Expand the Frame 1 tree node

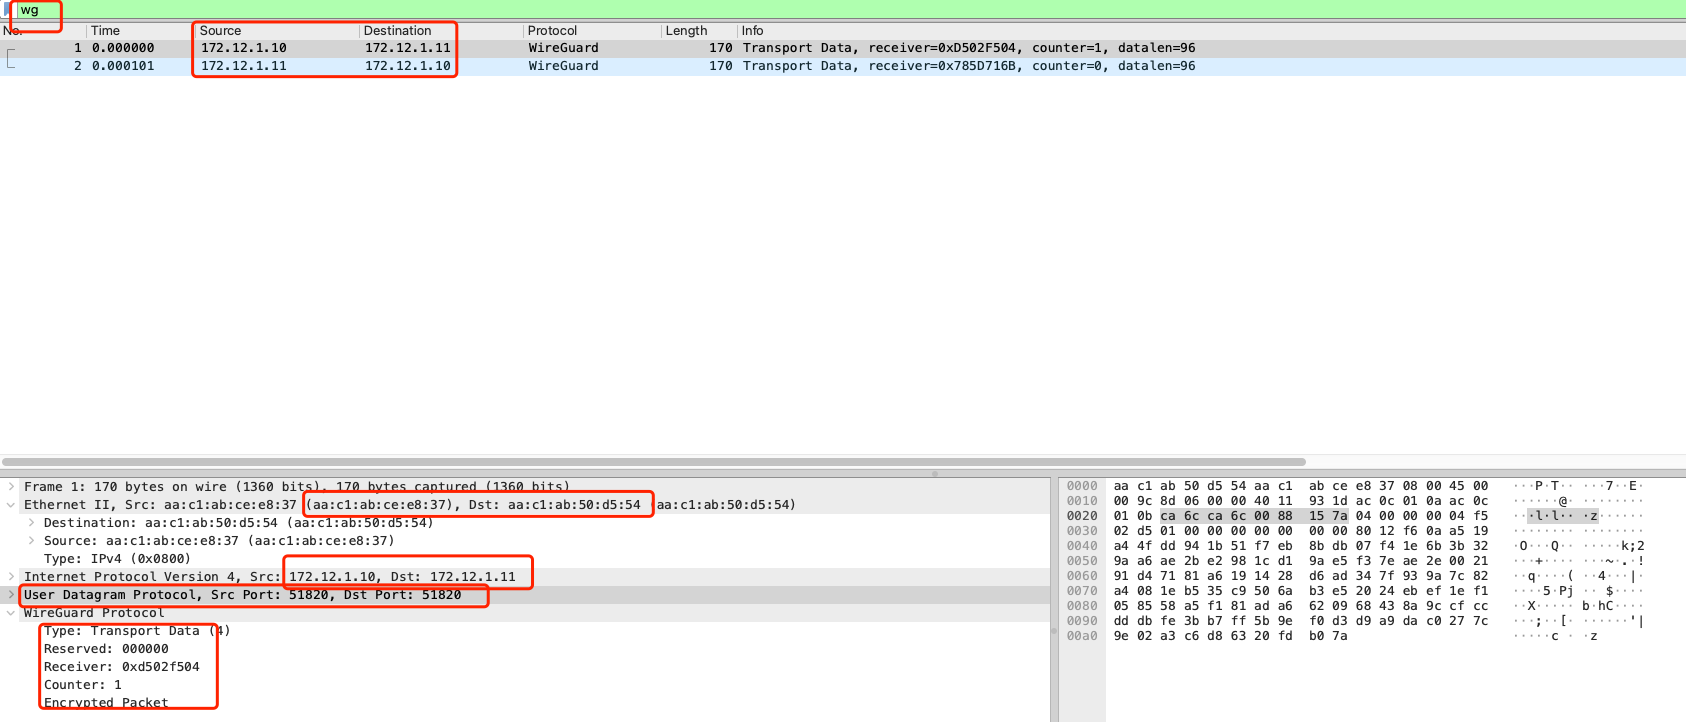(11, 487)
